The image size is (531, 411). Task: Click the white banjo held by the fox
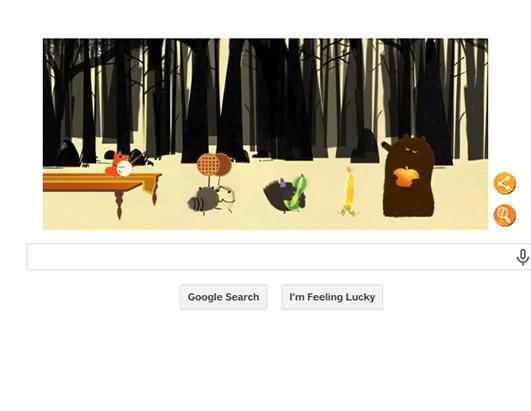[124, 168]
